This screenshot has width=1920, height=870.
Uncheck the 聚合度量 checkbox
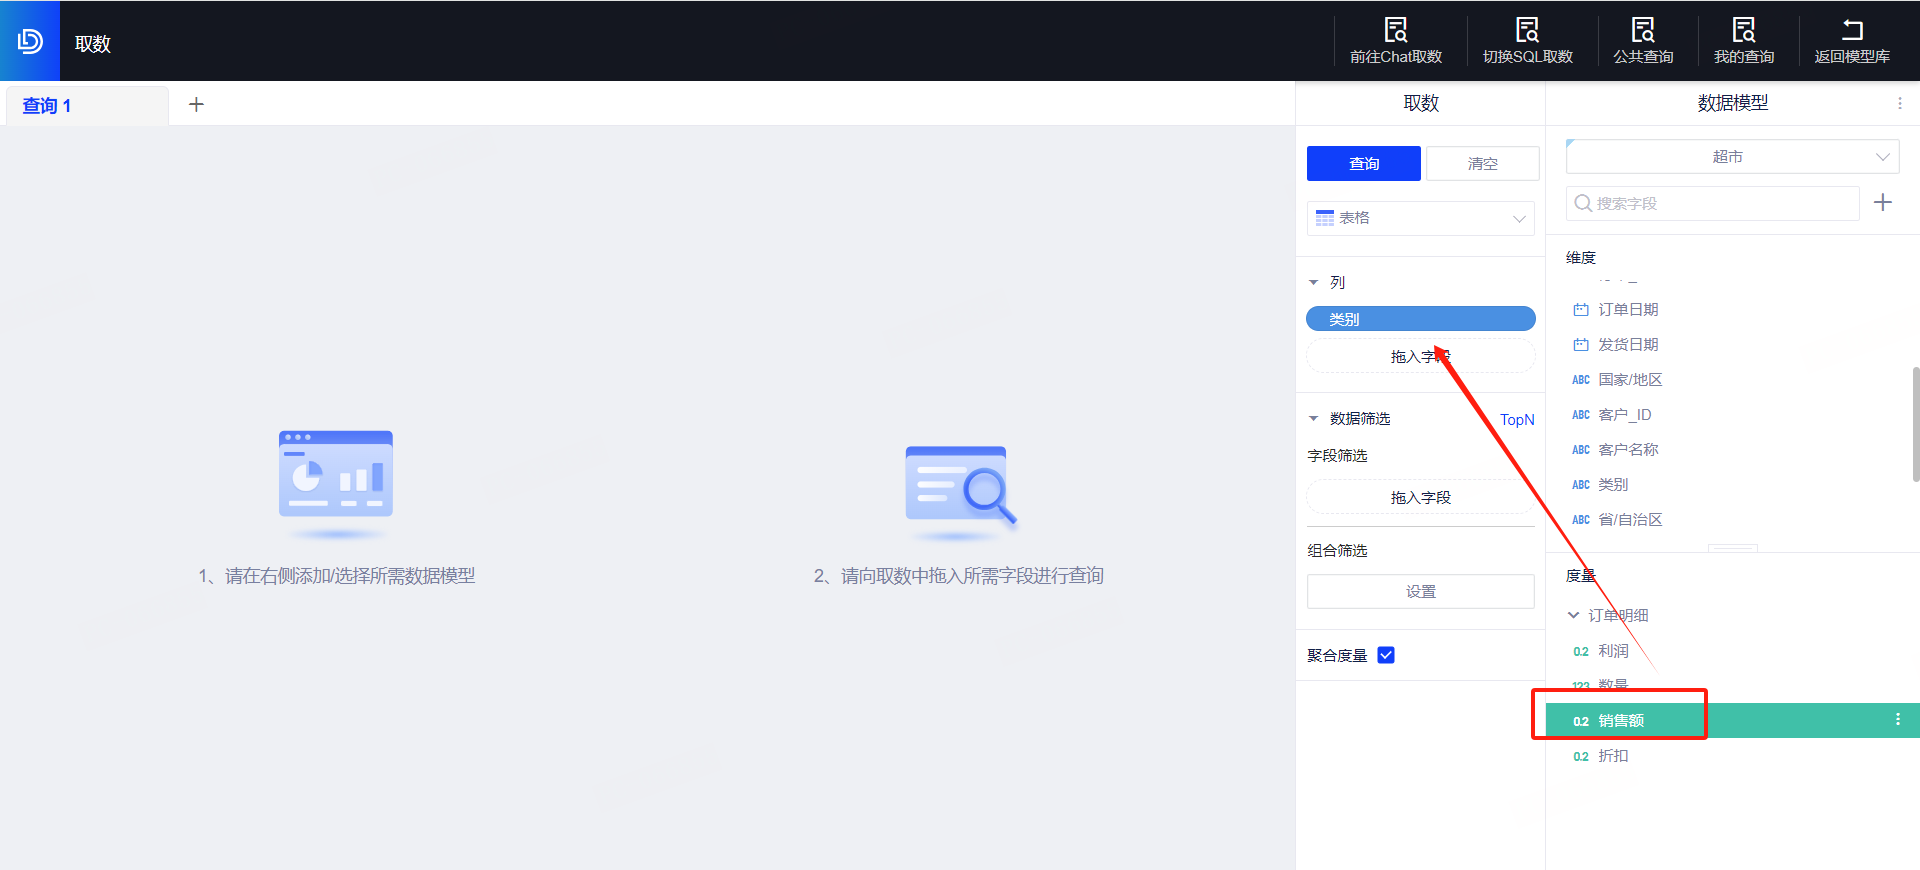[x=1386, y=655]
